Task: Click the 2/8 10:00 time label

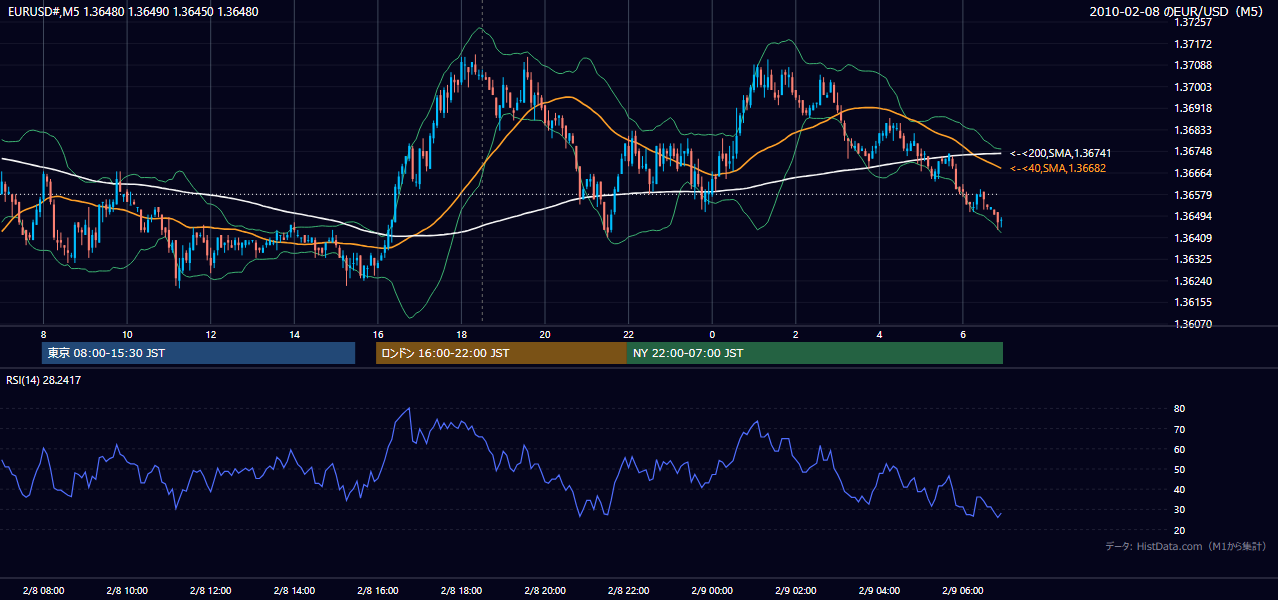Action: (x=127, y=591)
